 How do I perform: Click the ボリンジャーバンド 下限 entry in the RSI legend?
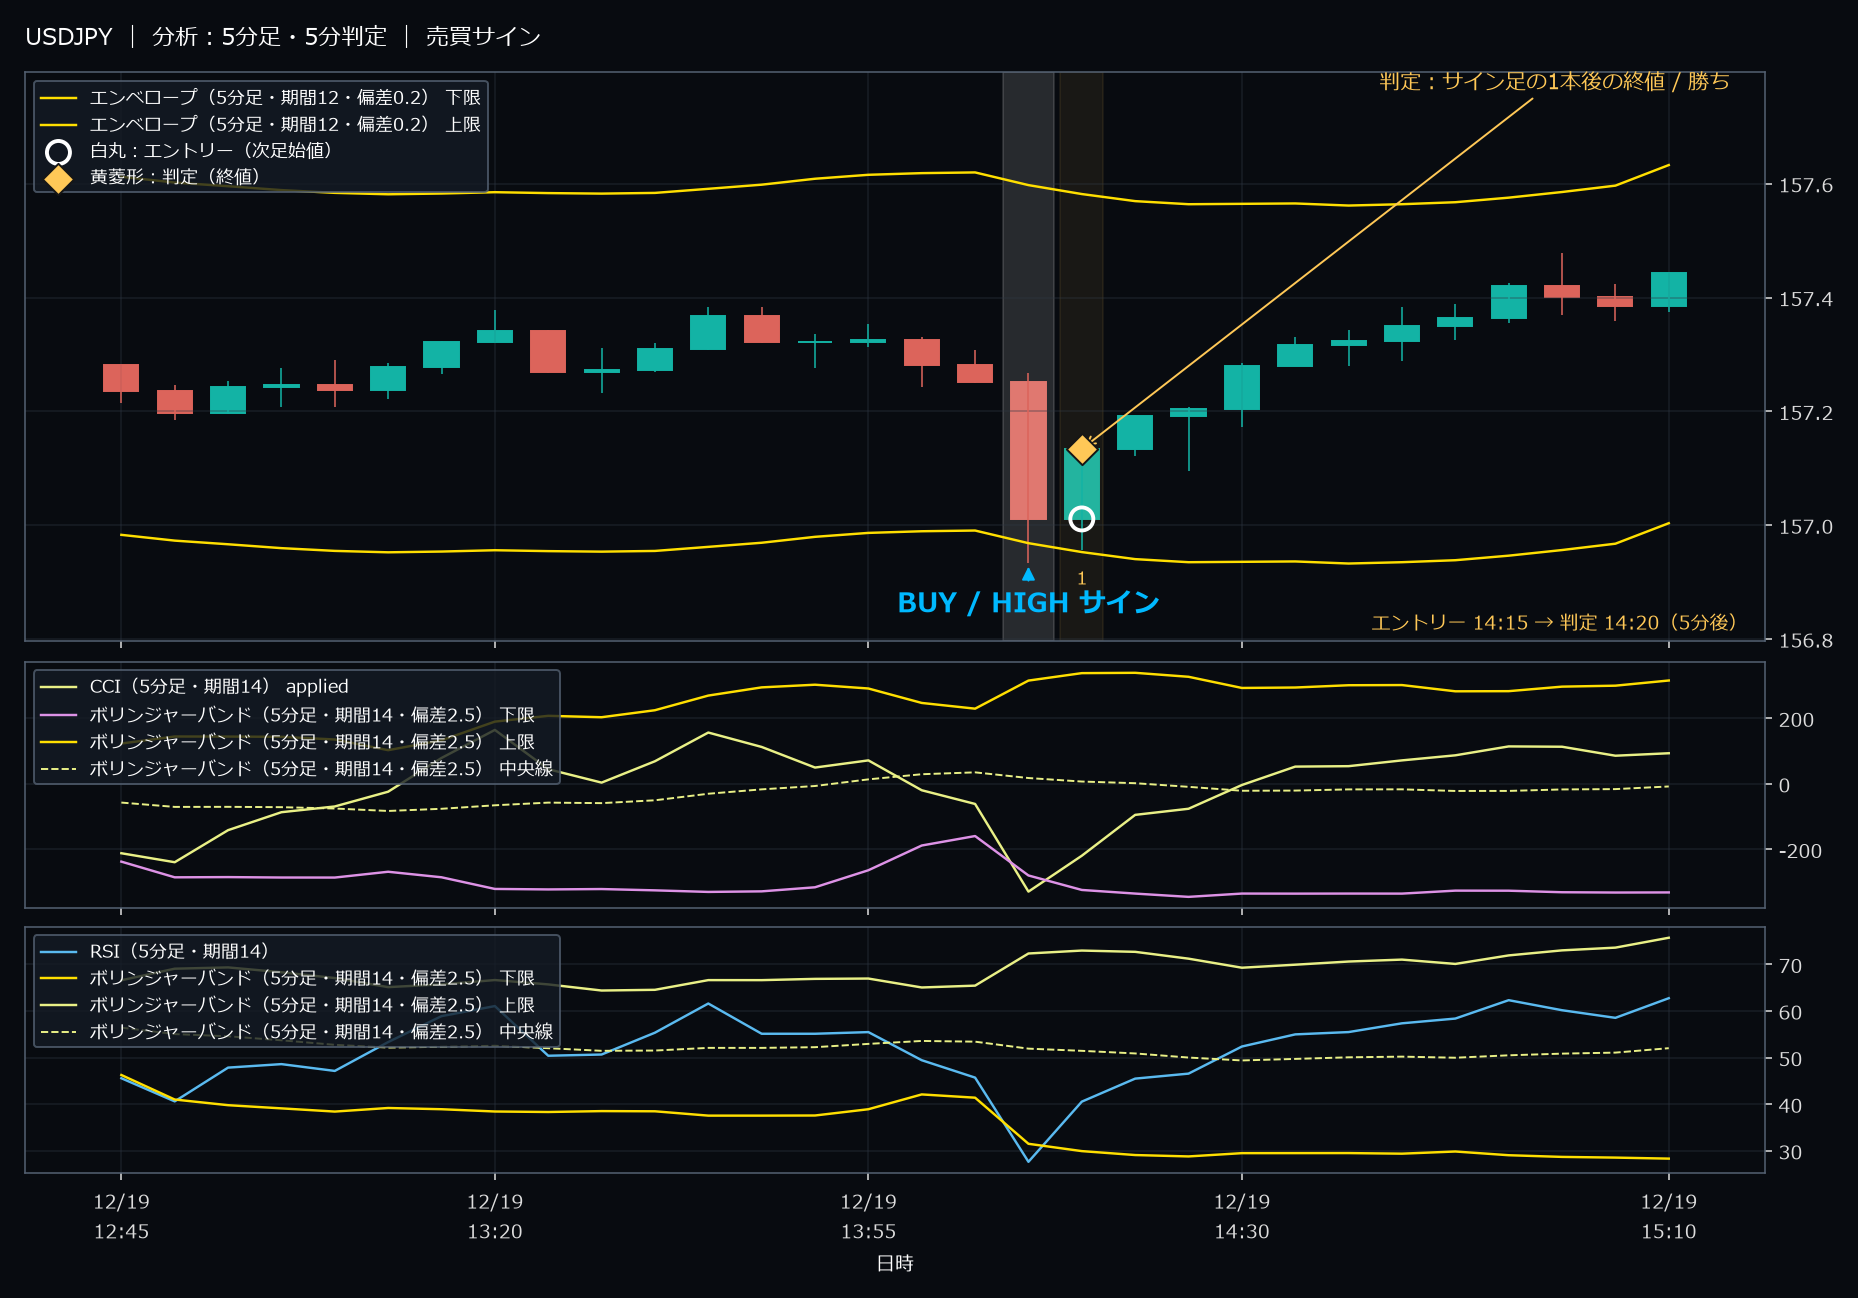[x=288, y=977]
